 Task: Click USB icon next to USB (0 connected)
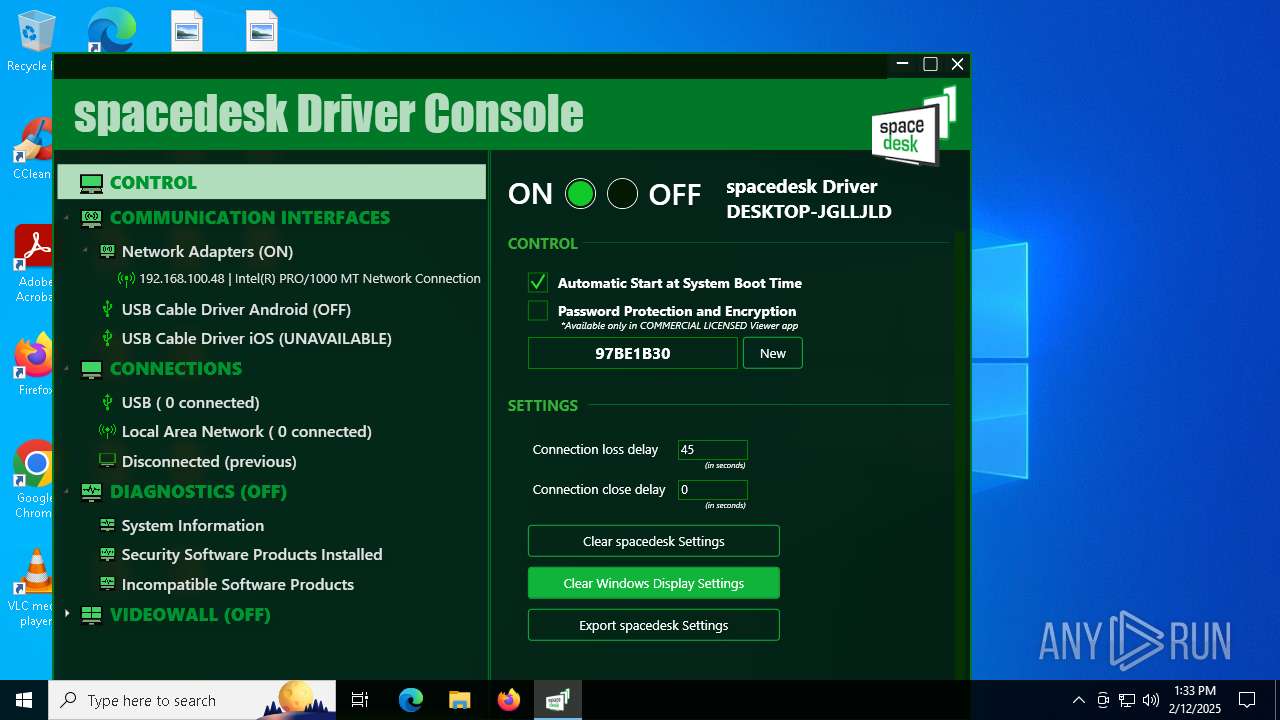coord(108,403)
